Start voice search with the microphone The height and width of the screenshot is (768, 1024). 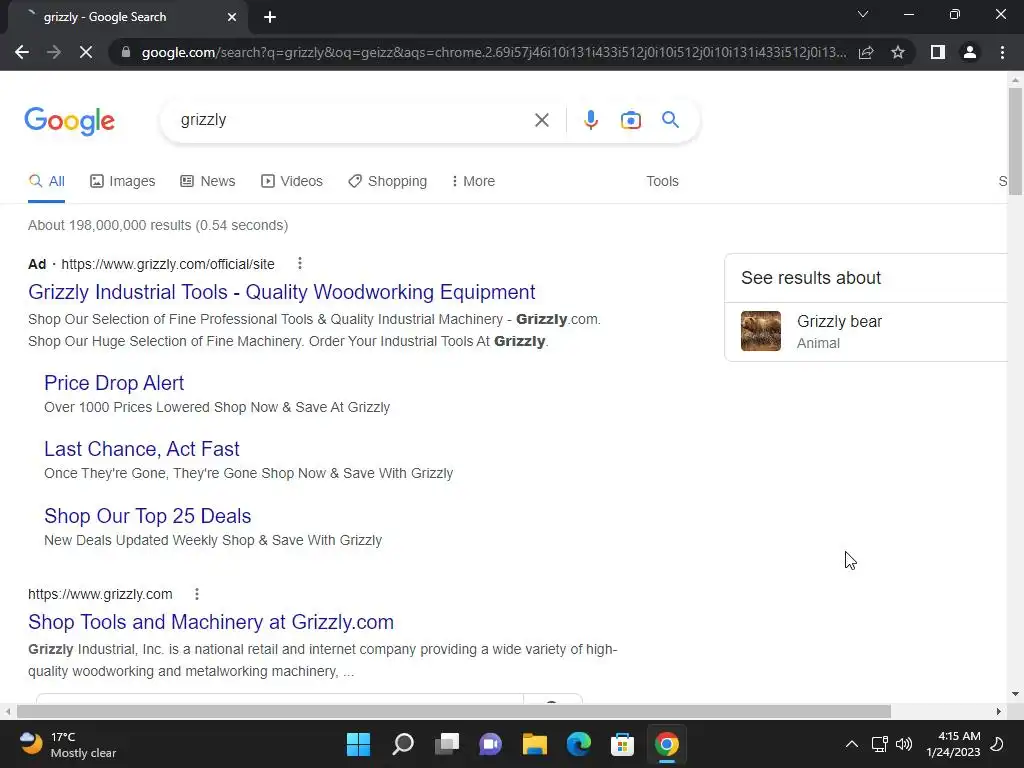(x=590, y=120)
